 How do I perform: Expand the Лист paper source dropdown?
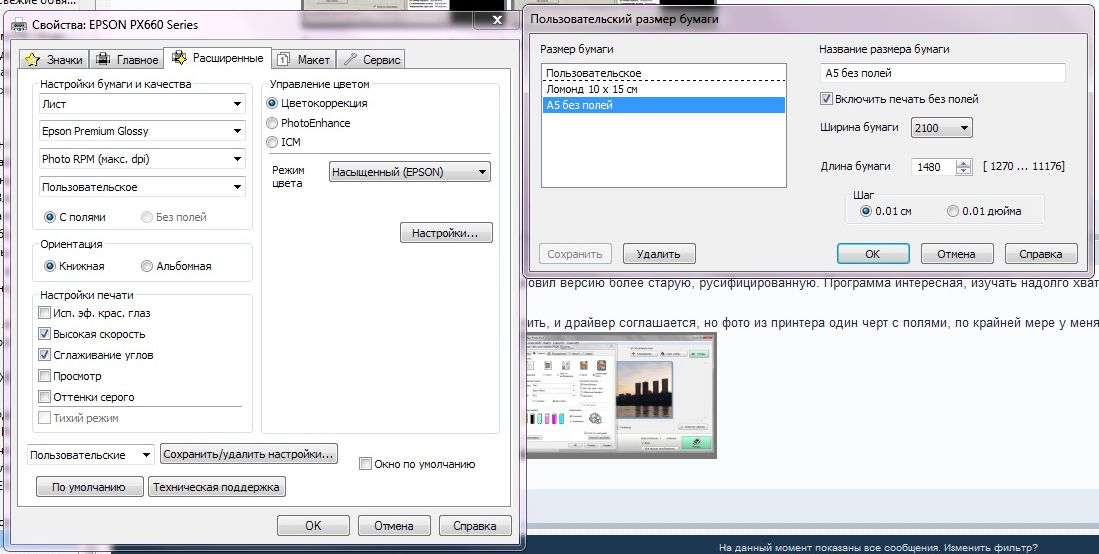[142, 104]
